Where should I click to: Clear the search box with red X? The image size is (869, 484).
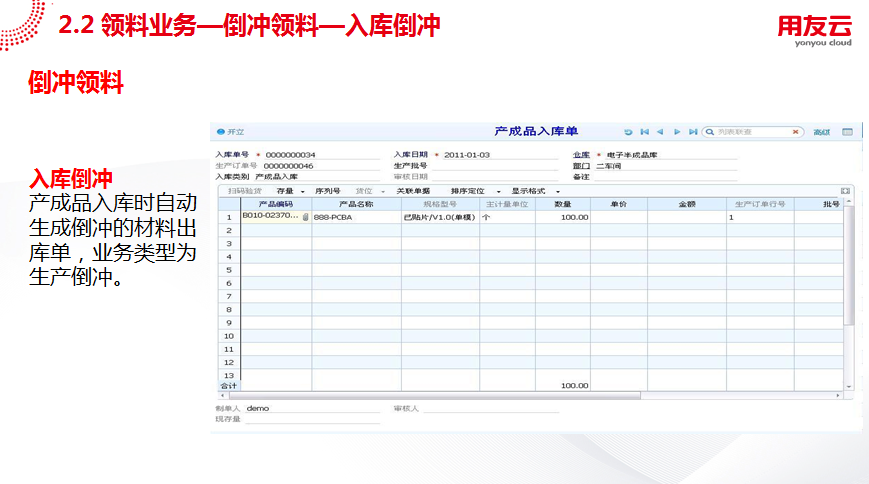tap(795, 132)
